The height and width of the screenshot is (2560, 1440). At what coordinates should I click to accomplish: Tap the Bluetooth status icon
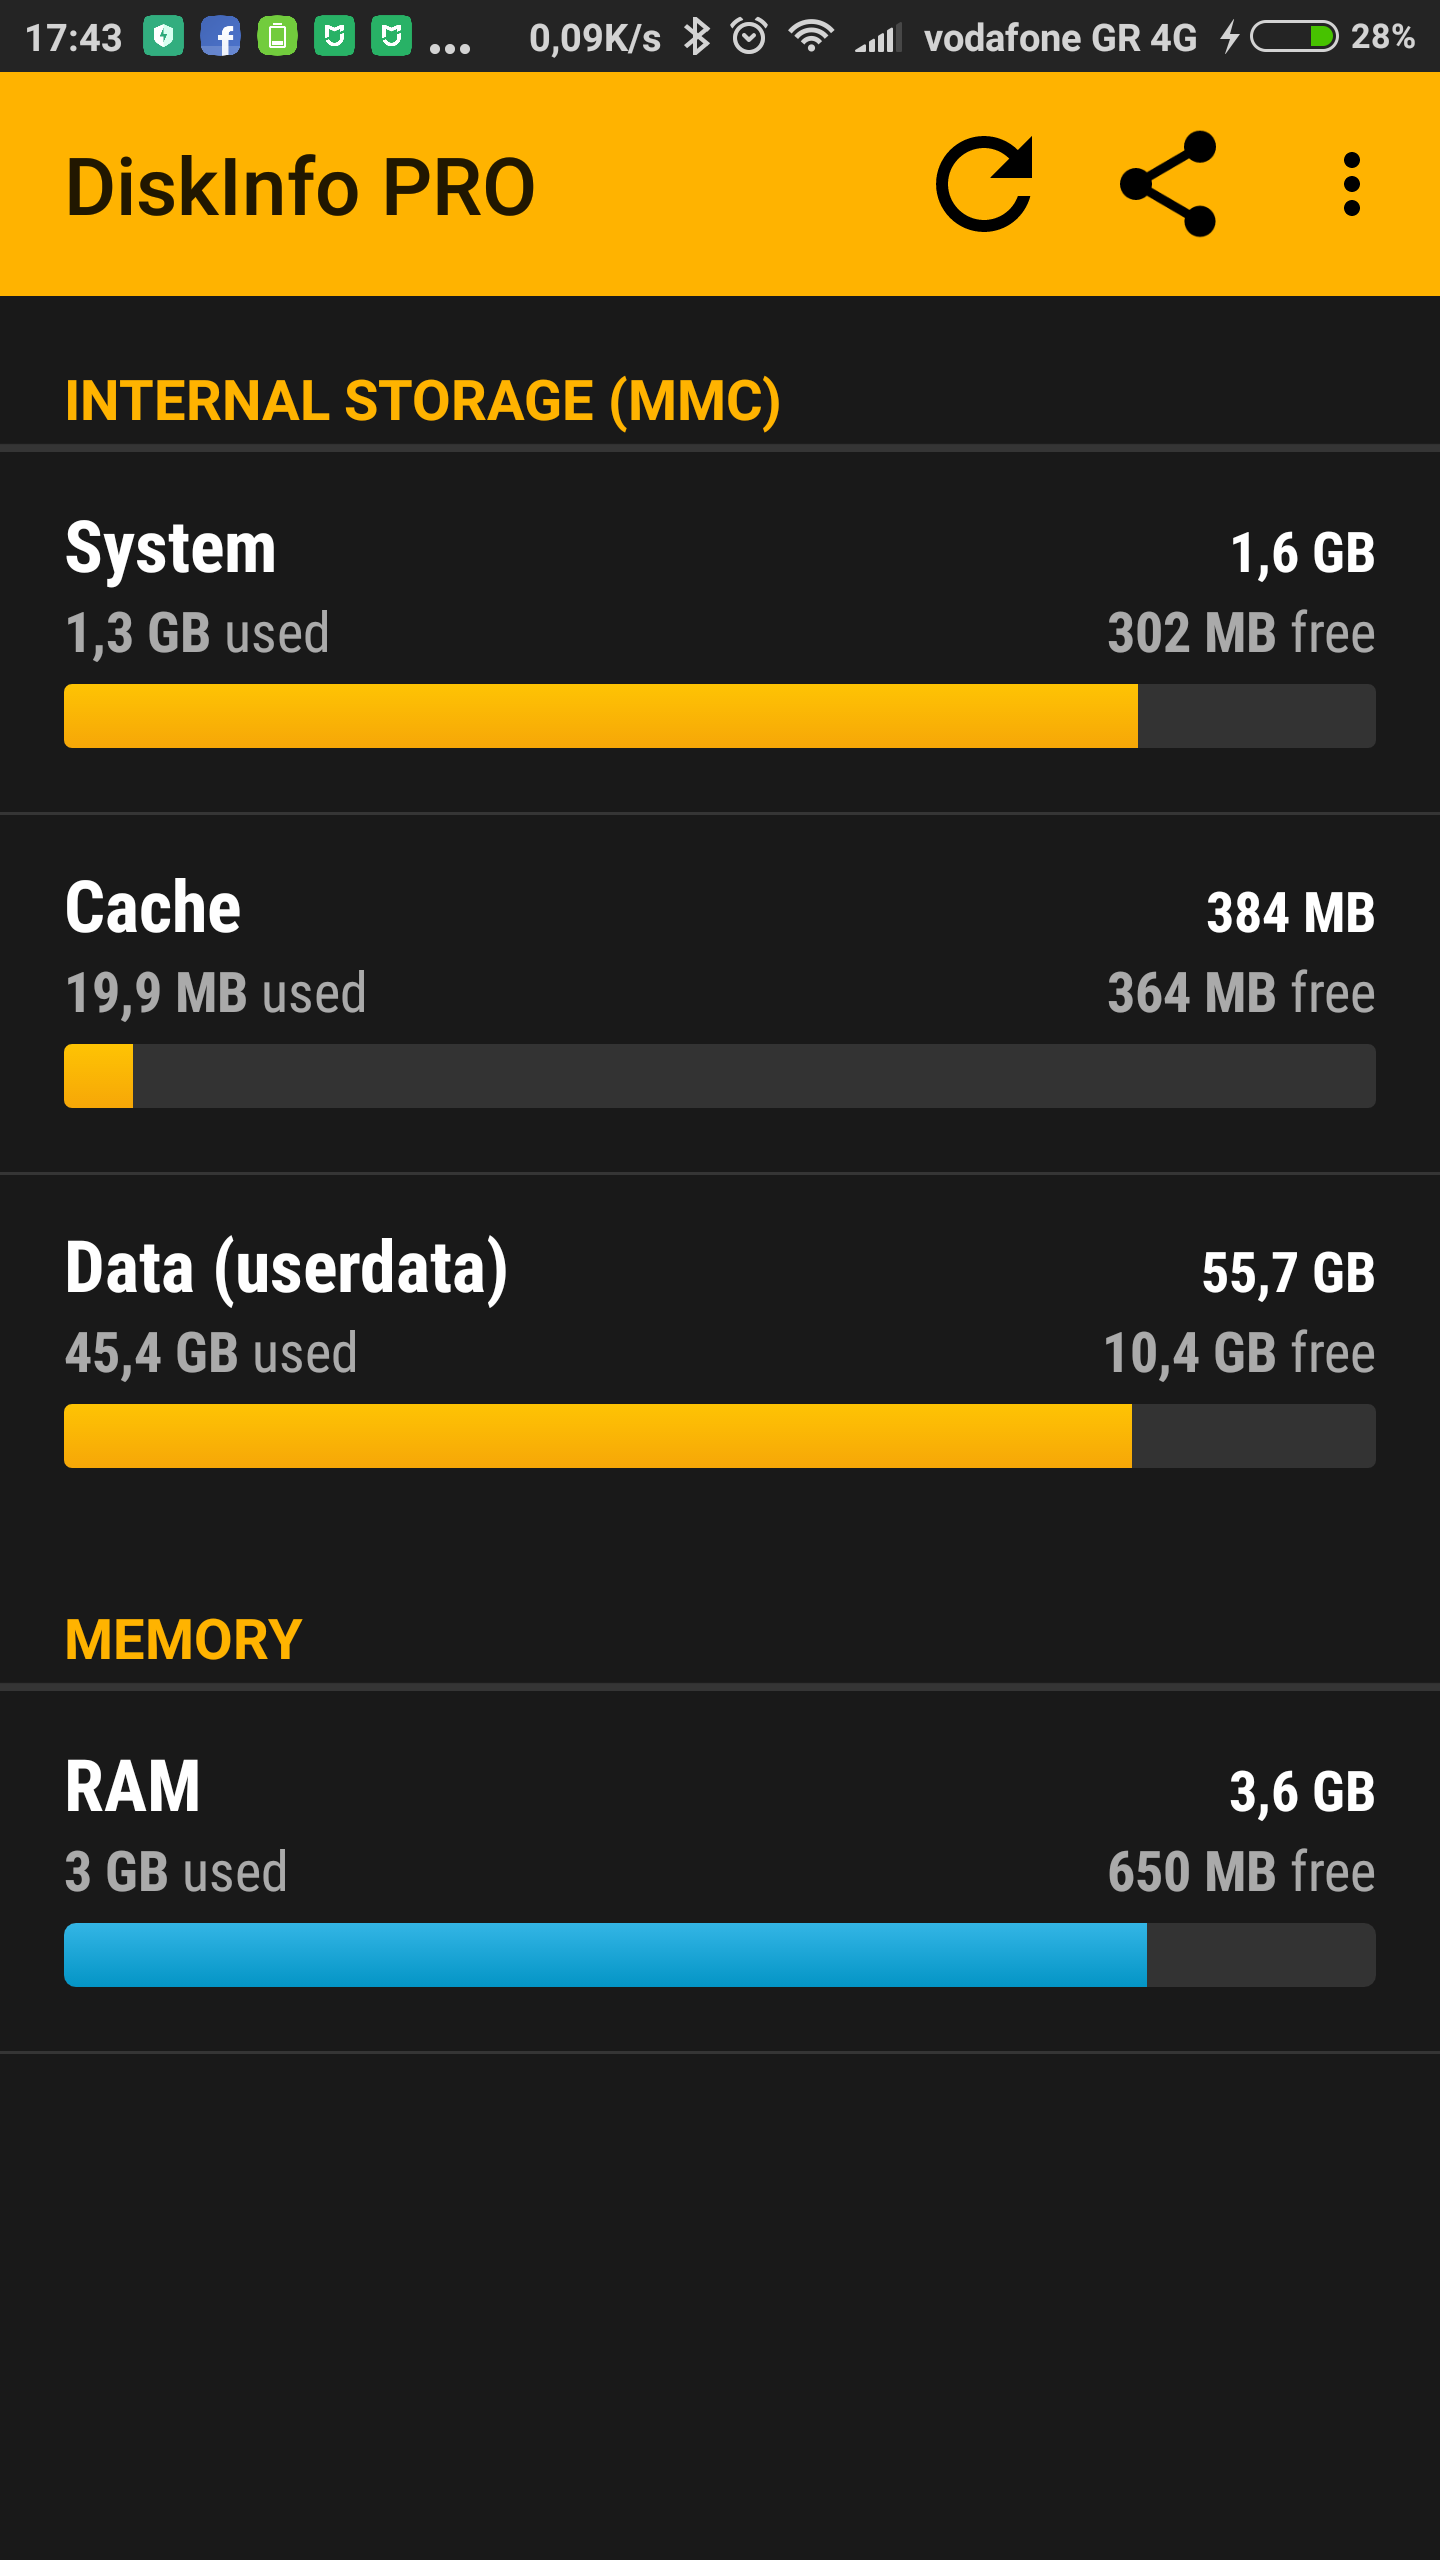pyautogui.click(x=696, y=38)
